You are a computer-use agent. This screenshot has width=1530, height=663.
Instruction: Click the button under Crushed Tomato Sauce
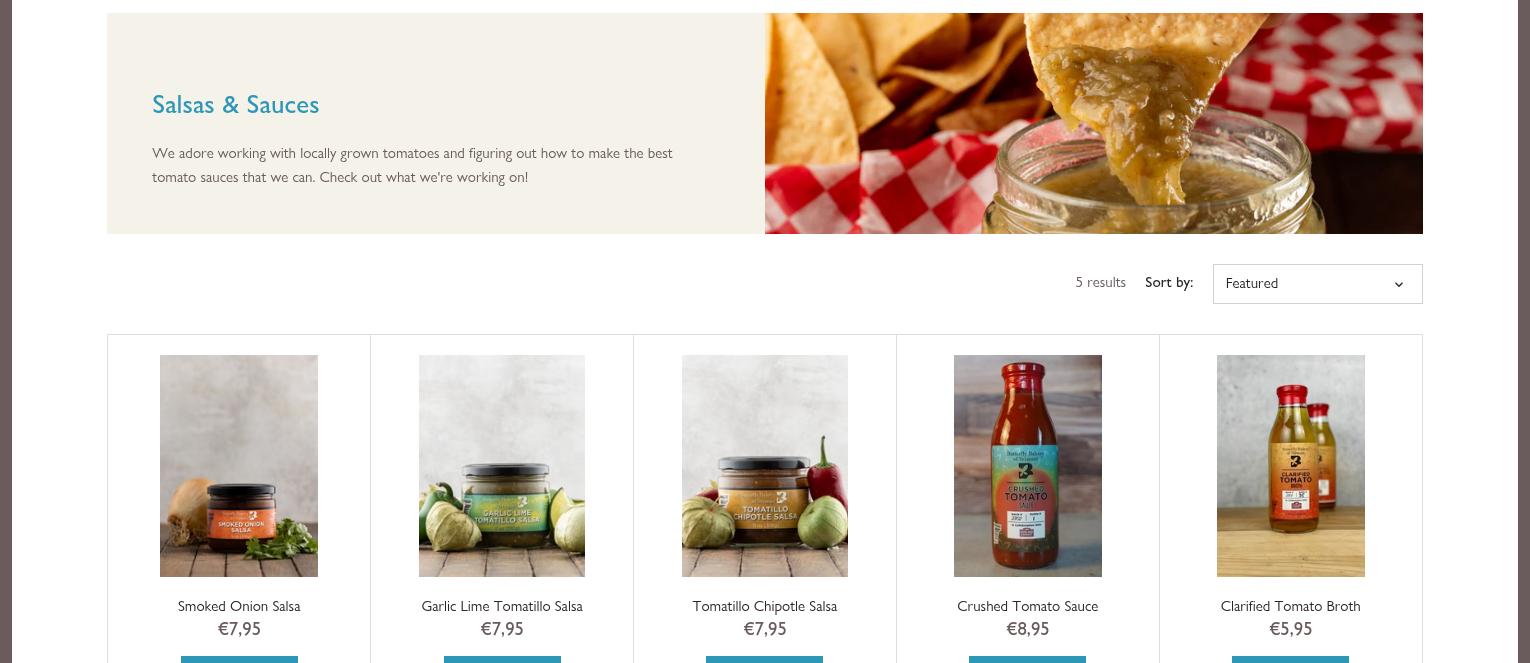pyautogui.click(x=1028, y=659)
